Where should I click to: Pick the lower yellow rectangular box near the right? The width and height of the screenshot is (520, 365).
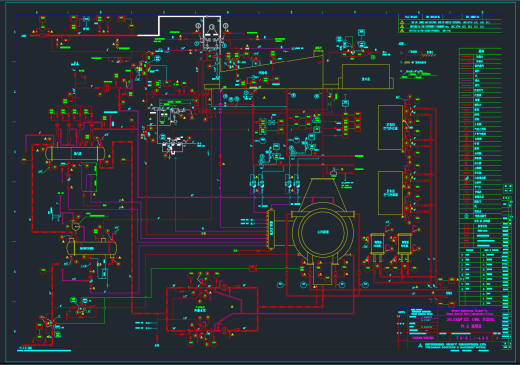pos(390,193)
